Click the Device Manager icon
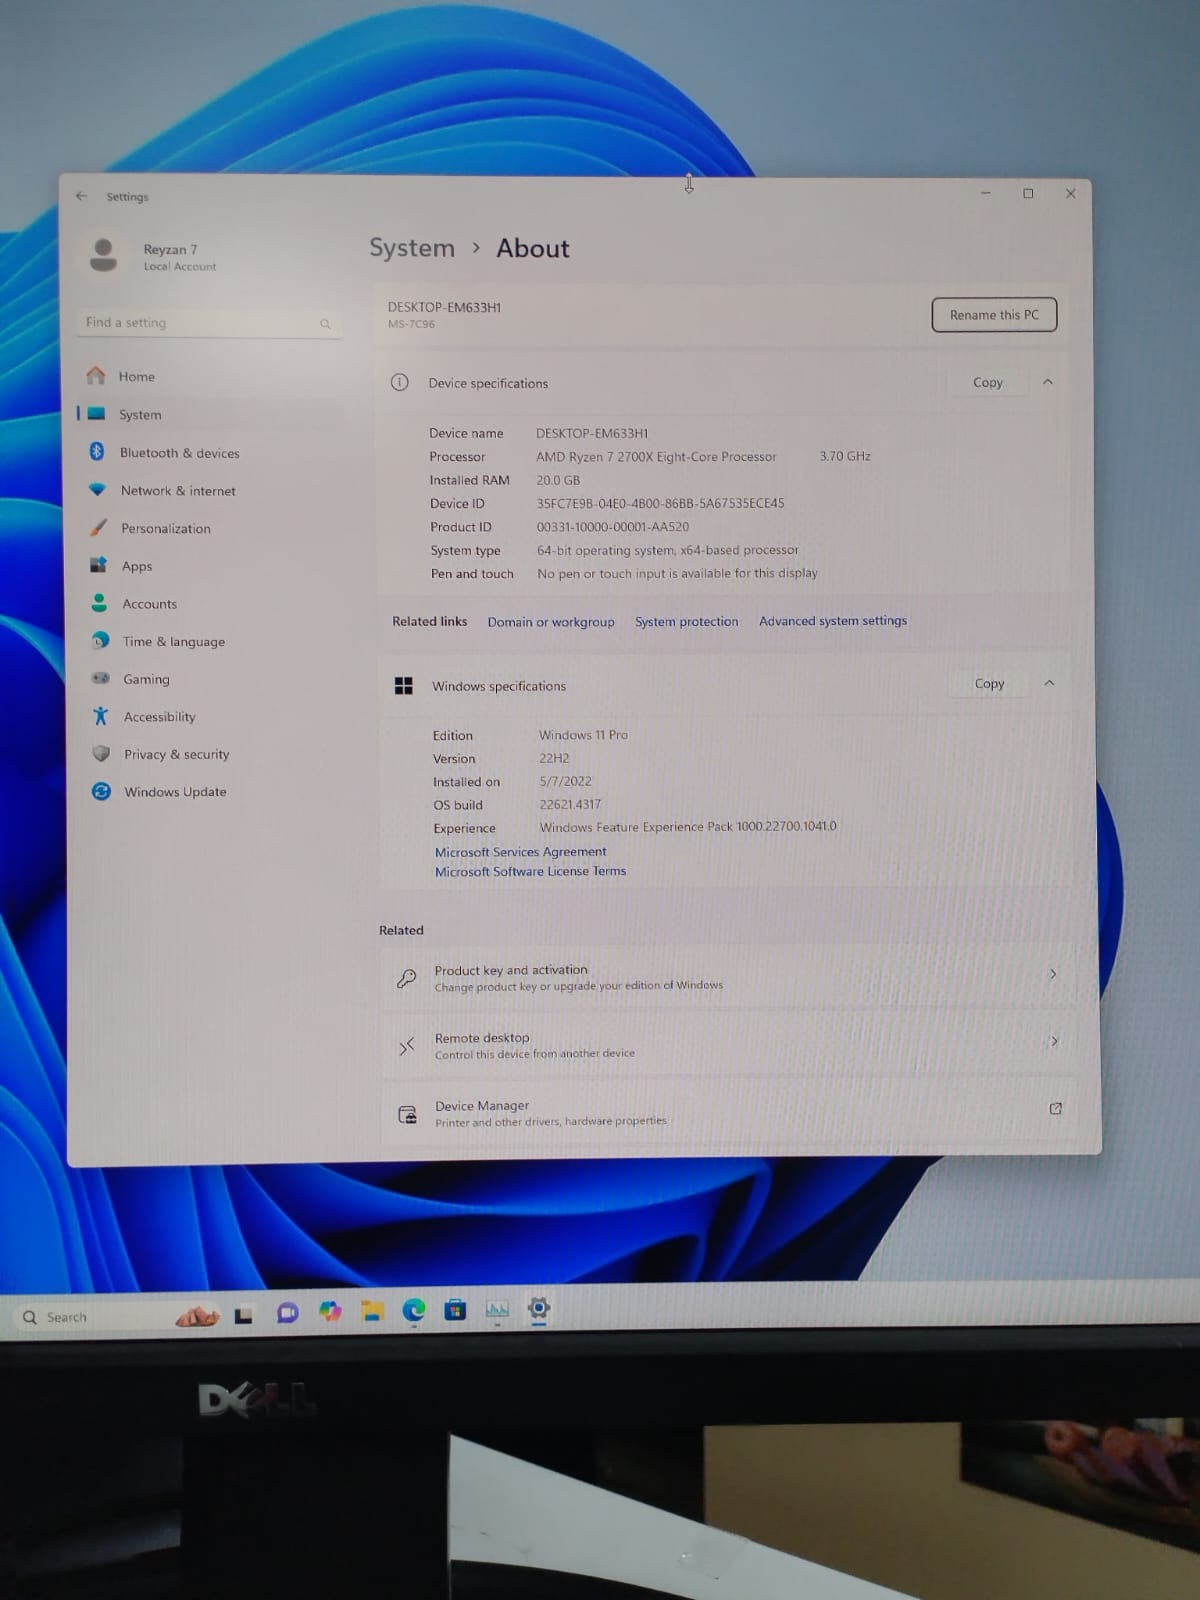This screenshot has height=1600, width=1200. (x=408, y=1114)
